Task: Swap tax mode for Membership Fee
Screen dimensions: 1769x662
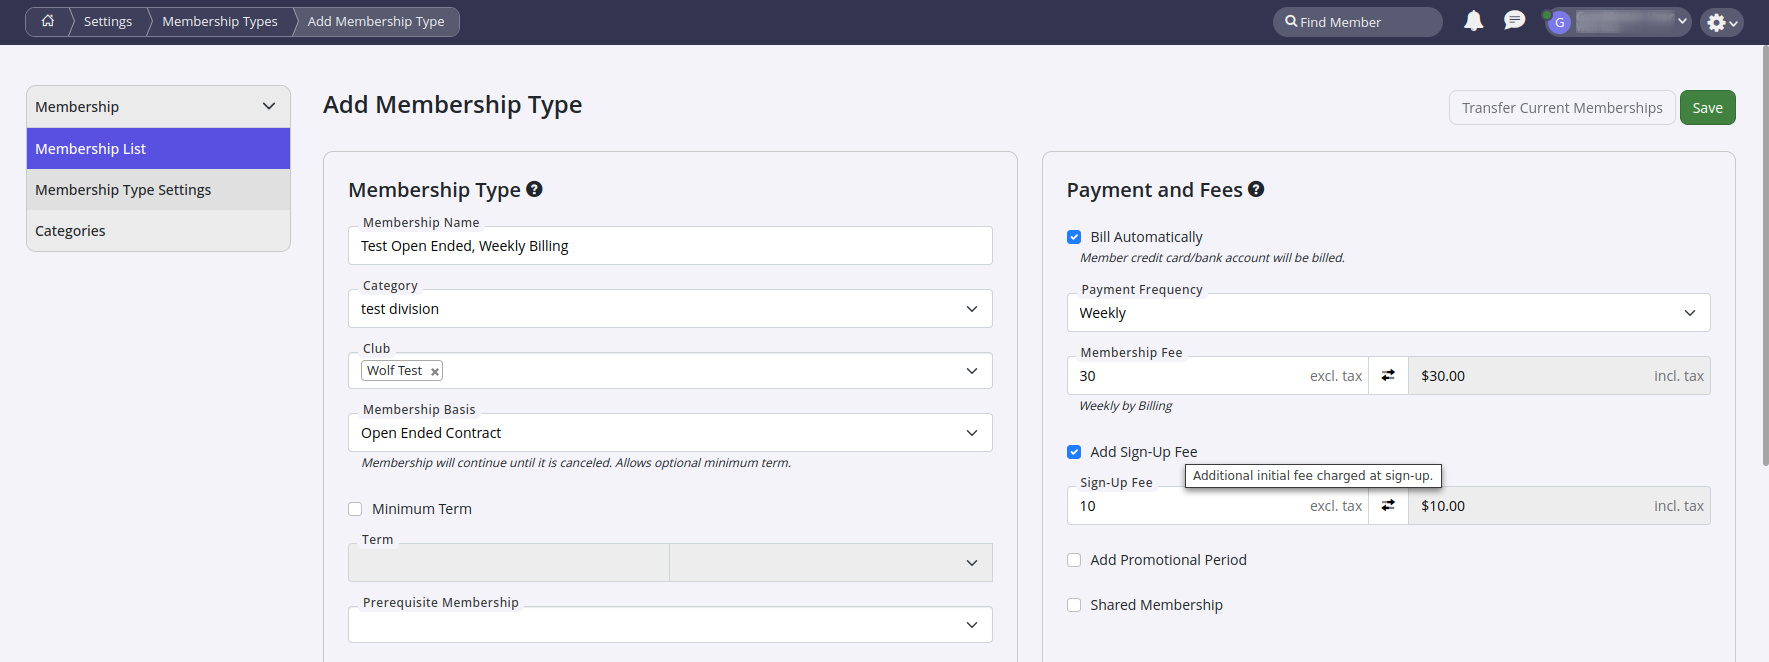Action: [1388, 376]
